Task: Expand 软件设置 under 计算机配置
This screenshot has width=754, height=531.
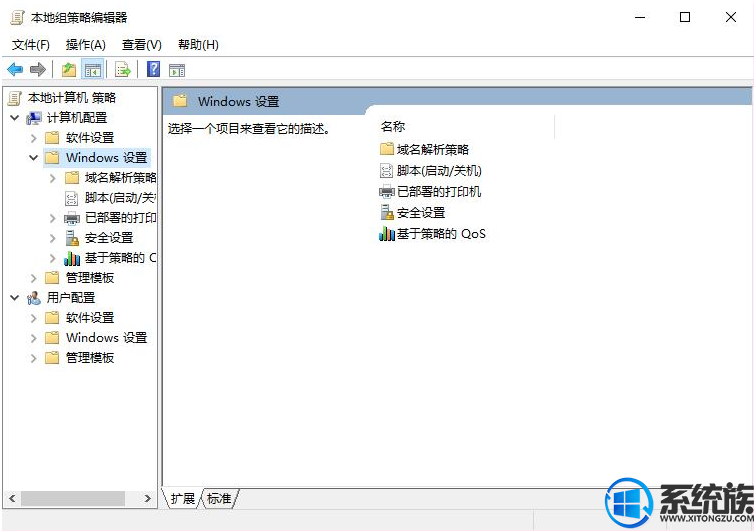Action: [34, 138]
